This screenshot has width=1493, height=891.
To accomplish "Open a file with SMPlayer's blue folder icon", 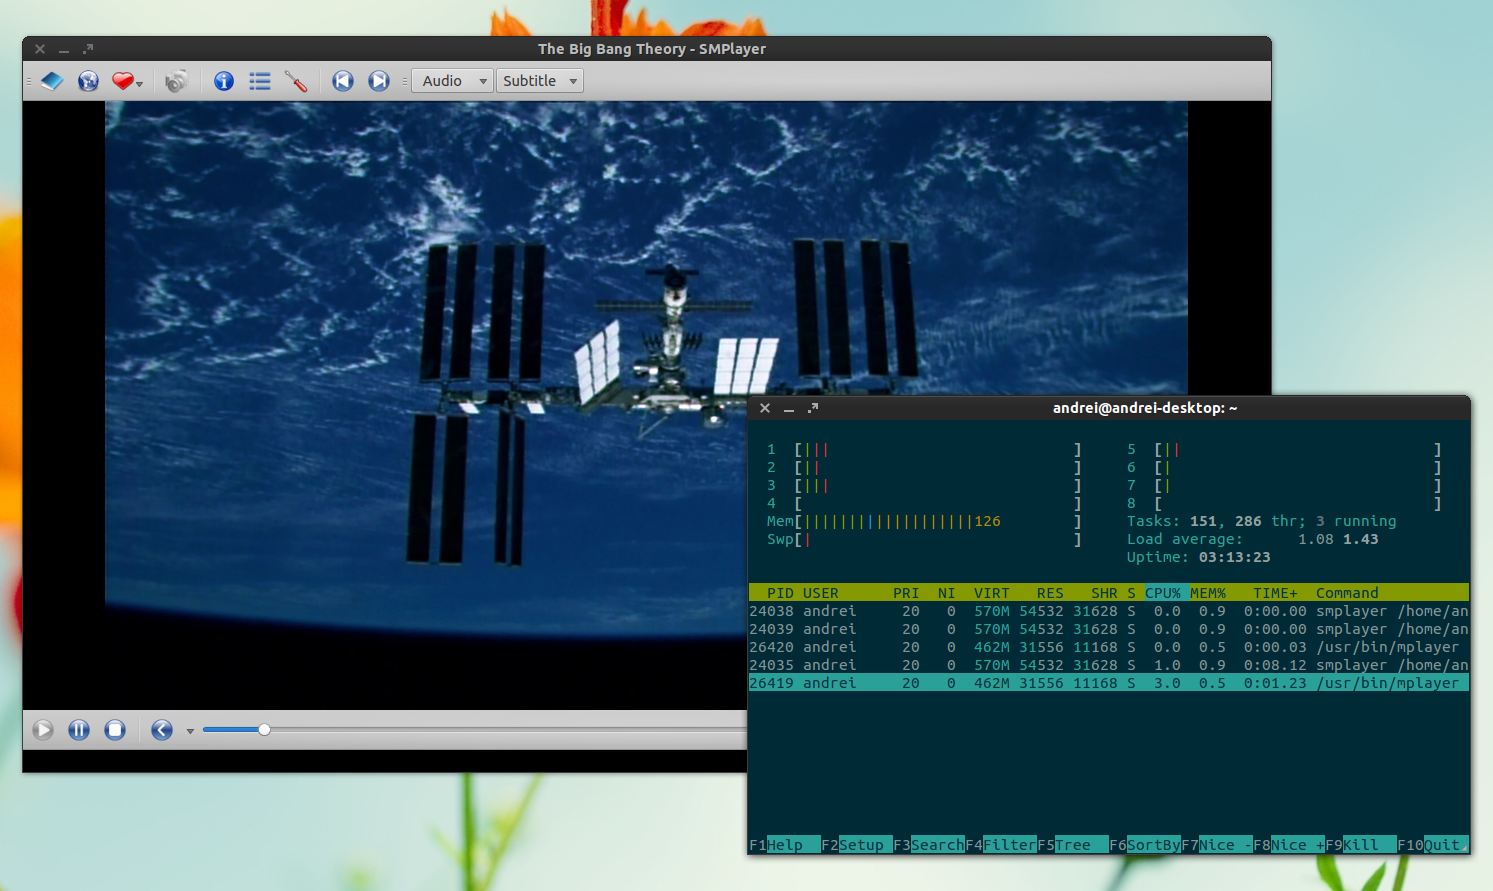I will [x=52, y=81].
